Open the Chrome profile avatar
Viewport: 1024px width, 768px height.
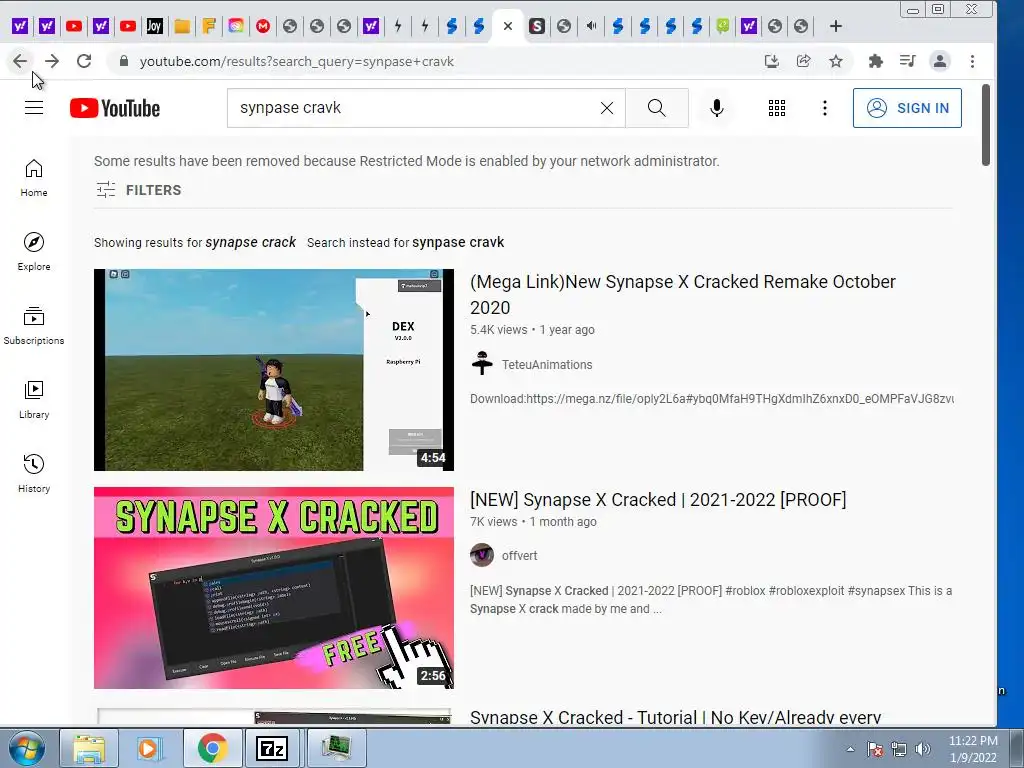pyautogui.click(x=940, y=61)
